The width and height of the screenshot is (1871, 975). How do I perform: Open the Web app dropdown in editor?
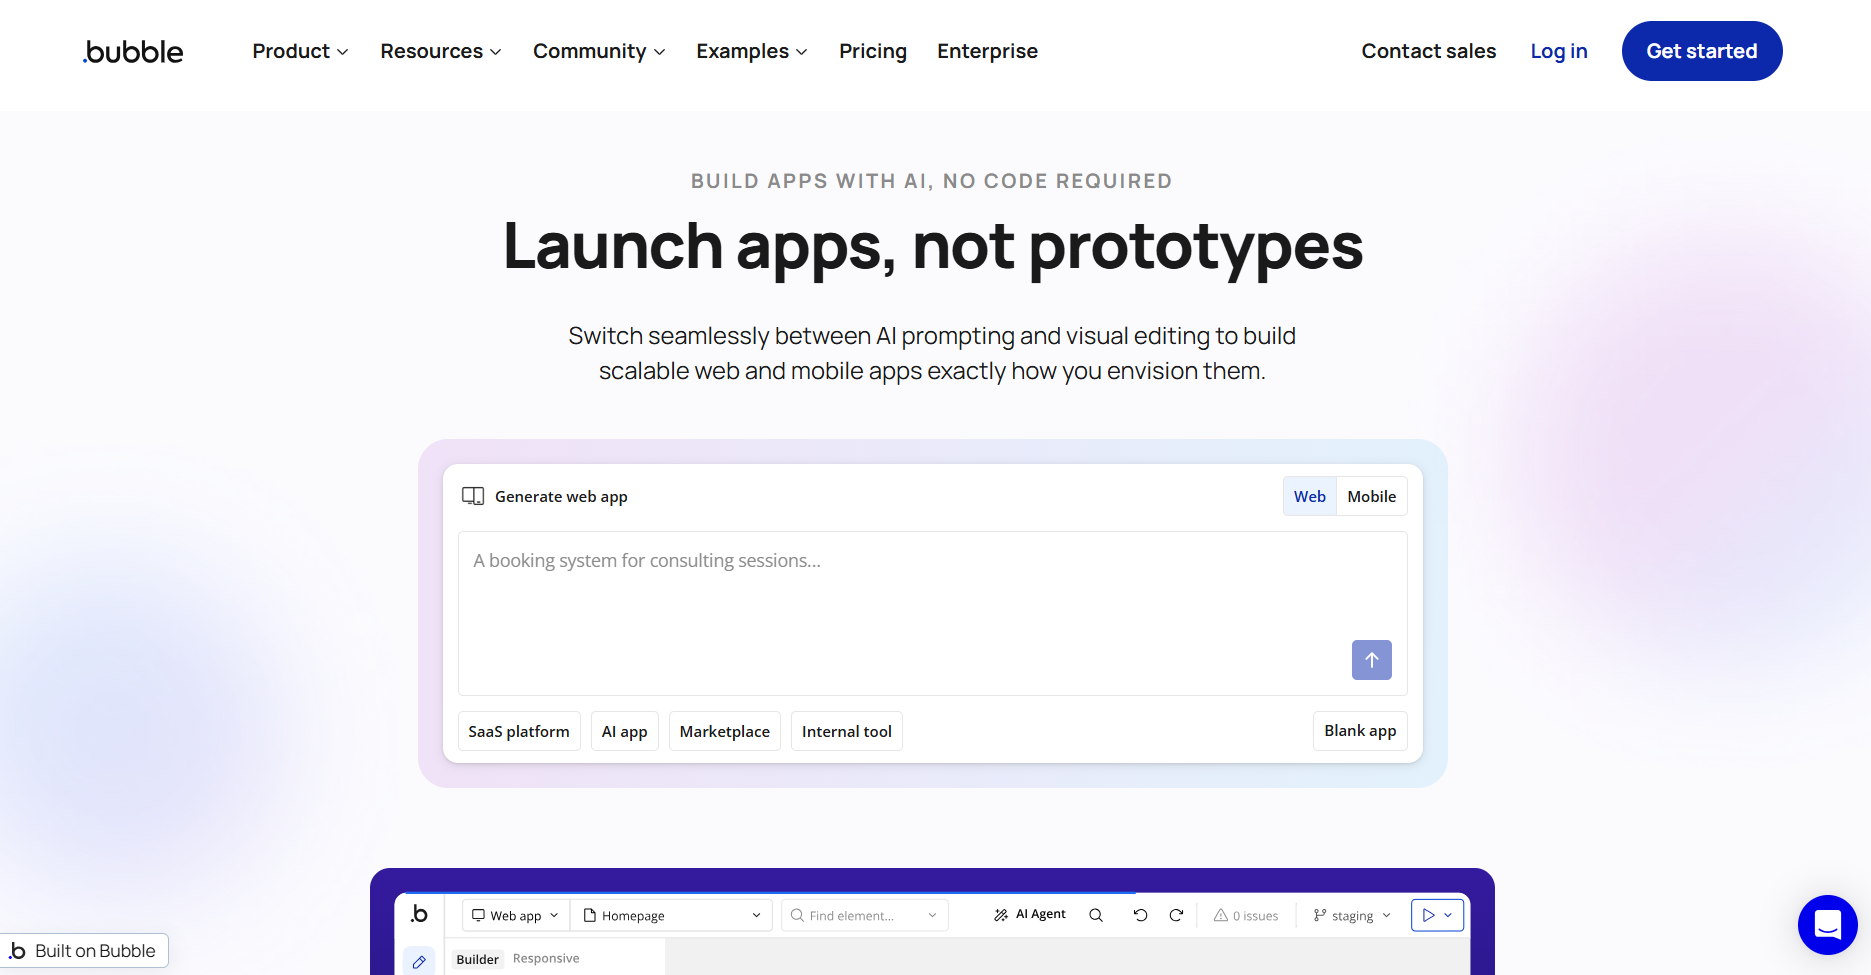[x=516, y=915]
